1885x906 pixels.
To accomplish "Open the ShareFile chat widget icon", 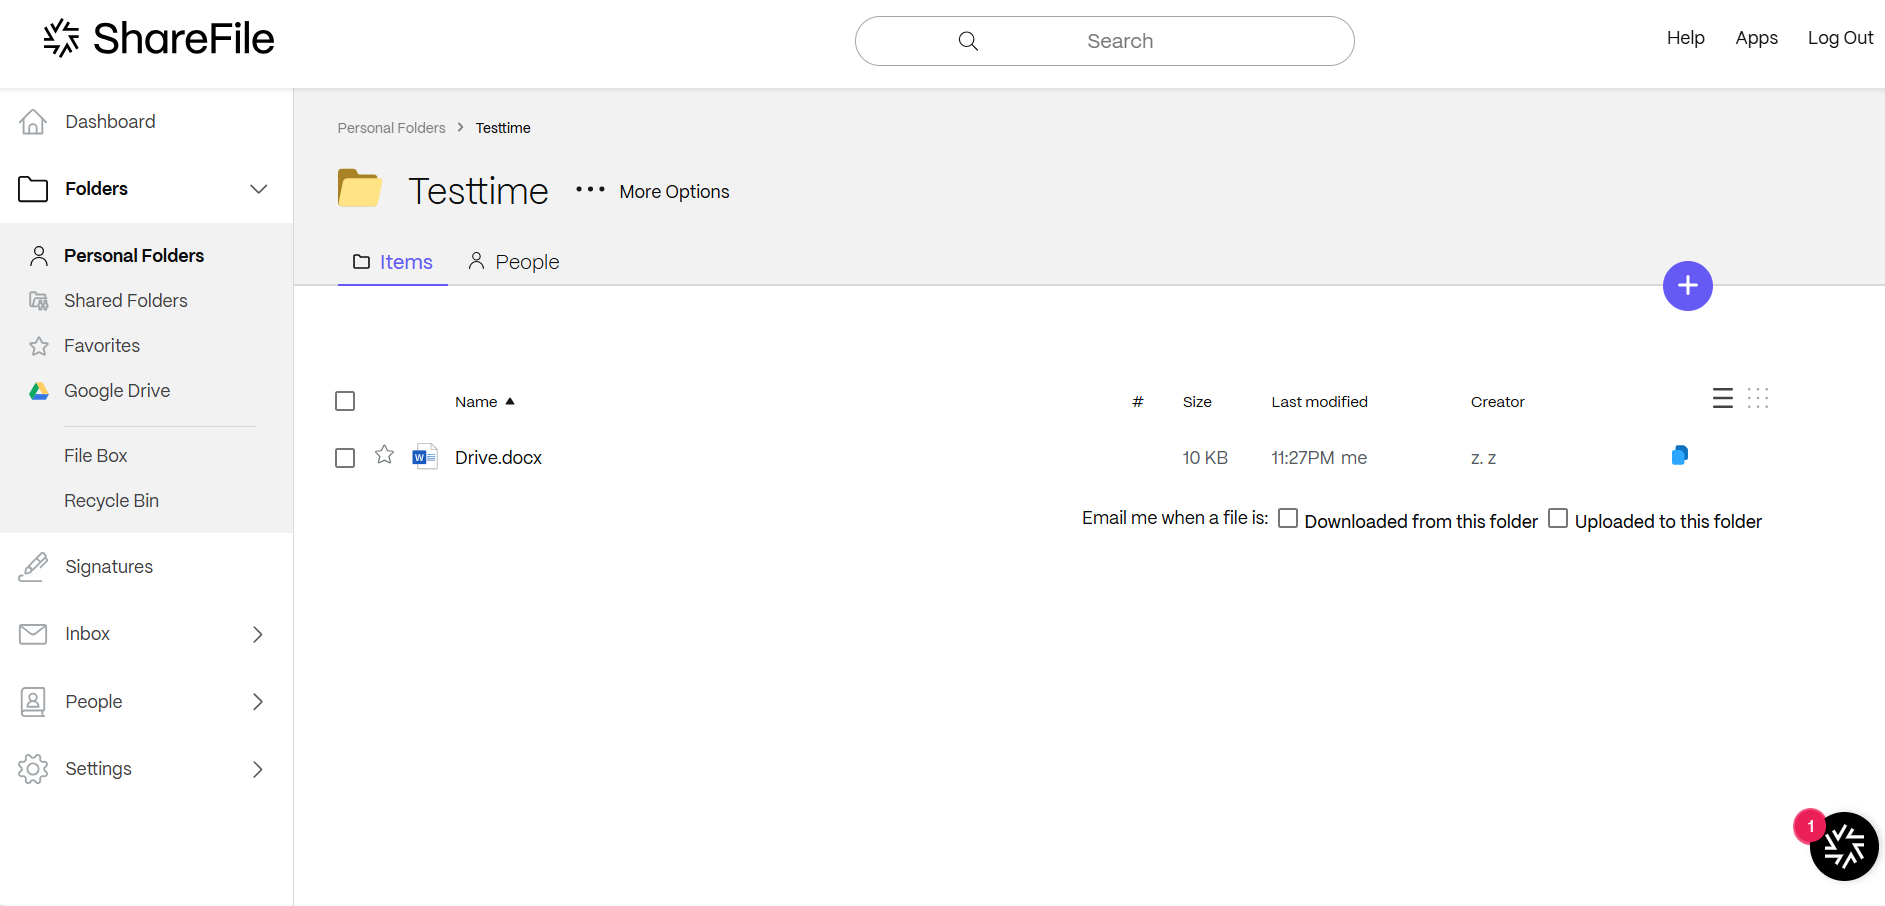I will [x=1843, y=846].
